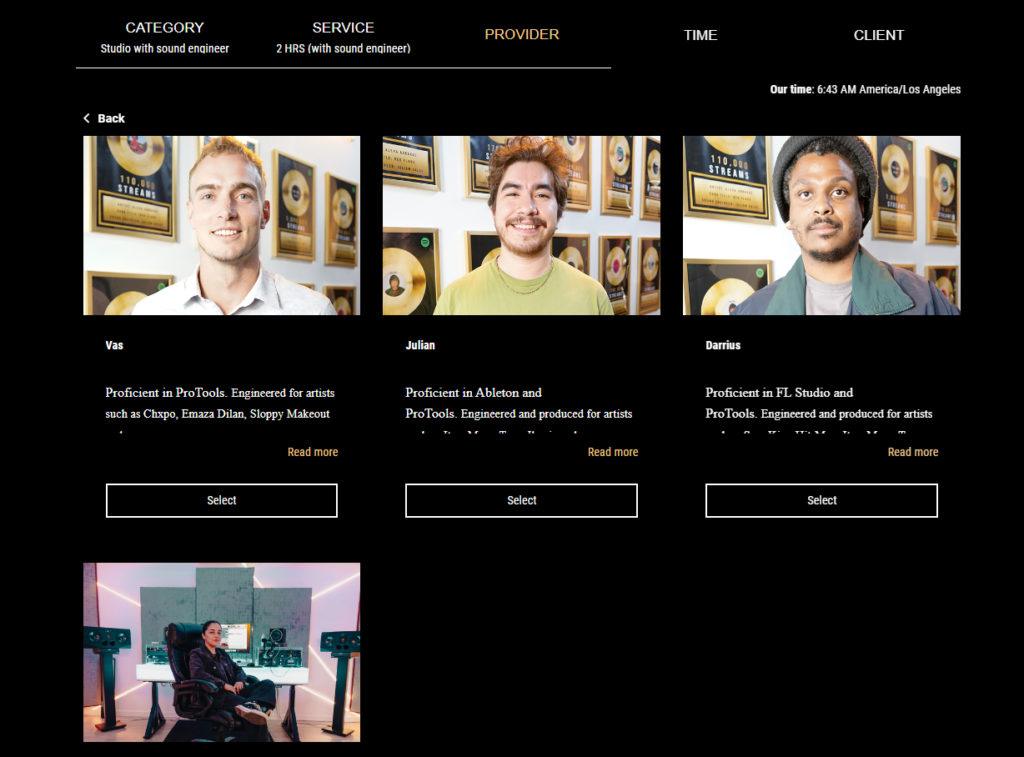Open the CLIENT step tab
The width and height of the screenshot is (1024, 757).
pos(878,35)
